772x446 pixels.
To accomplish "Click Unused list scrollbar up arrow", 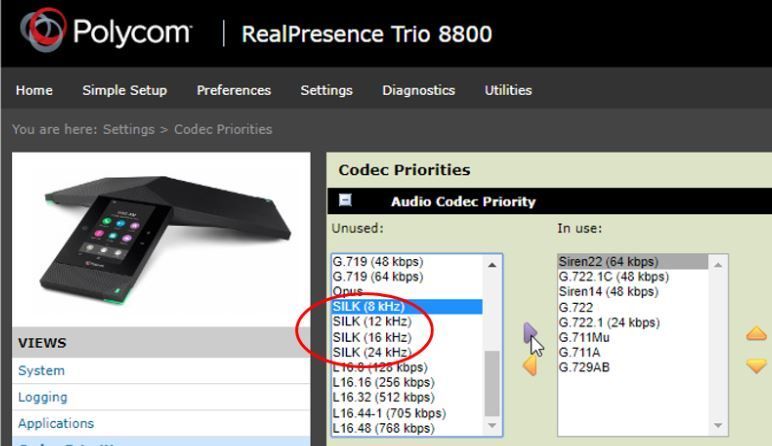I will click(492, 265).
